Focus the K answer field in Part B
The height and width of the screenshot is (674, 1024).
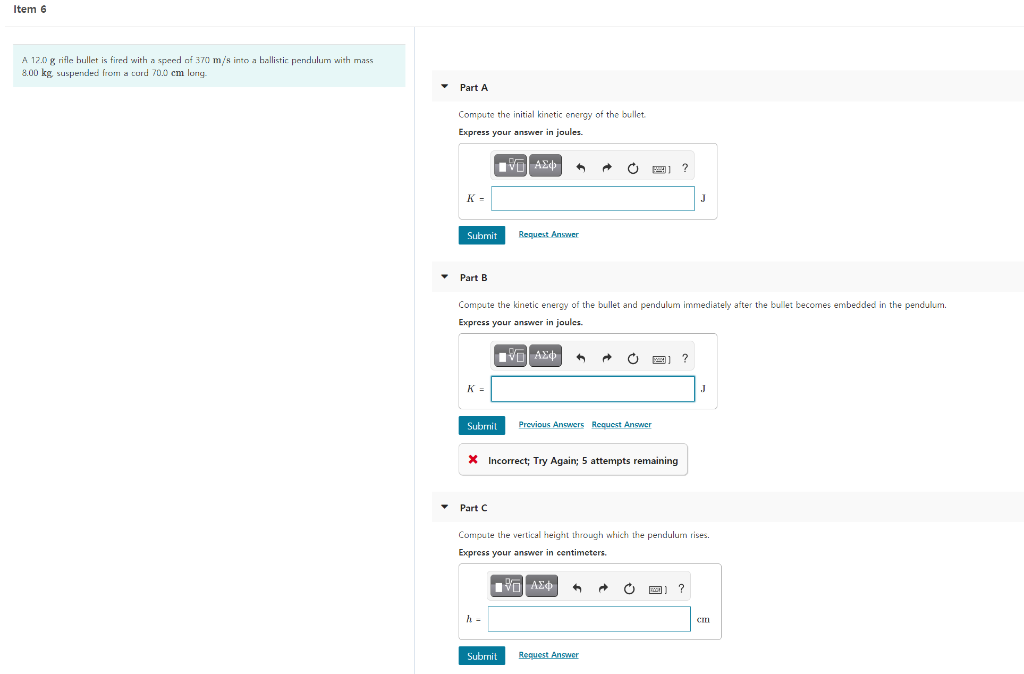coord(593,389)
